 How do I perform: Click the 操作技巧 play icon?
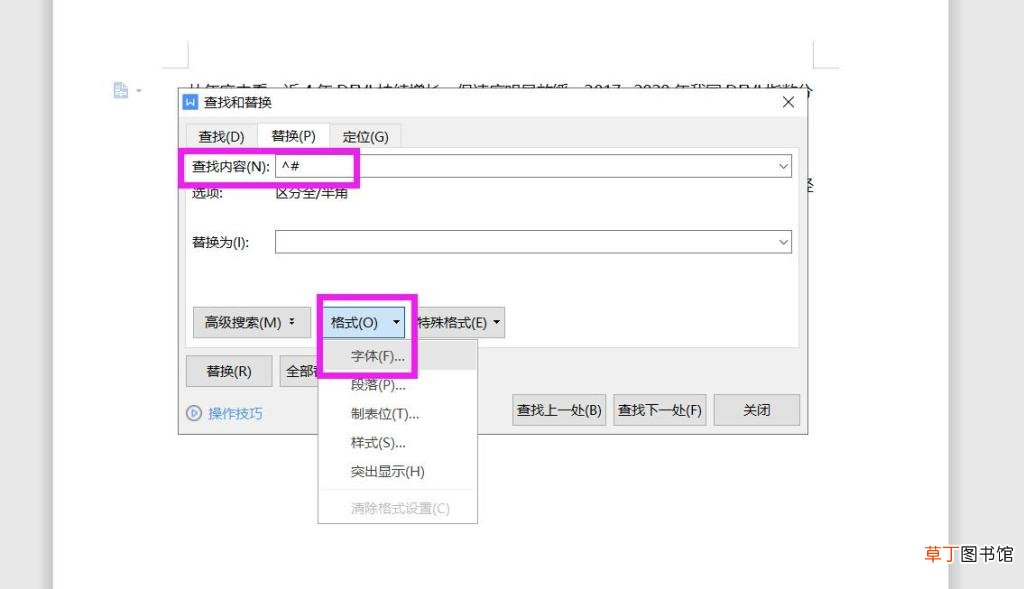coord(194,413)
